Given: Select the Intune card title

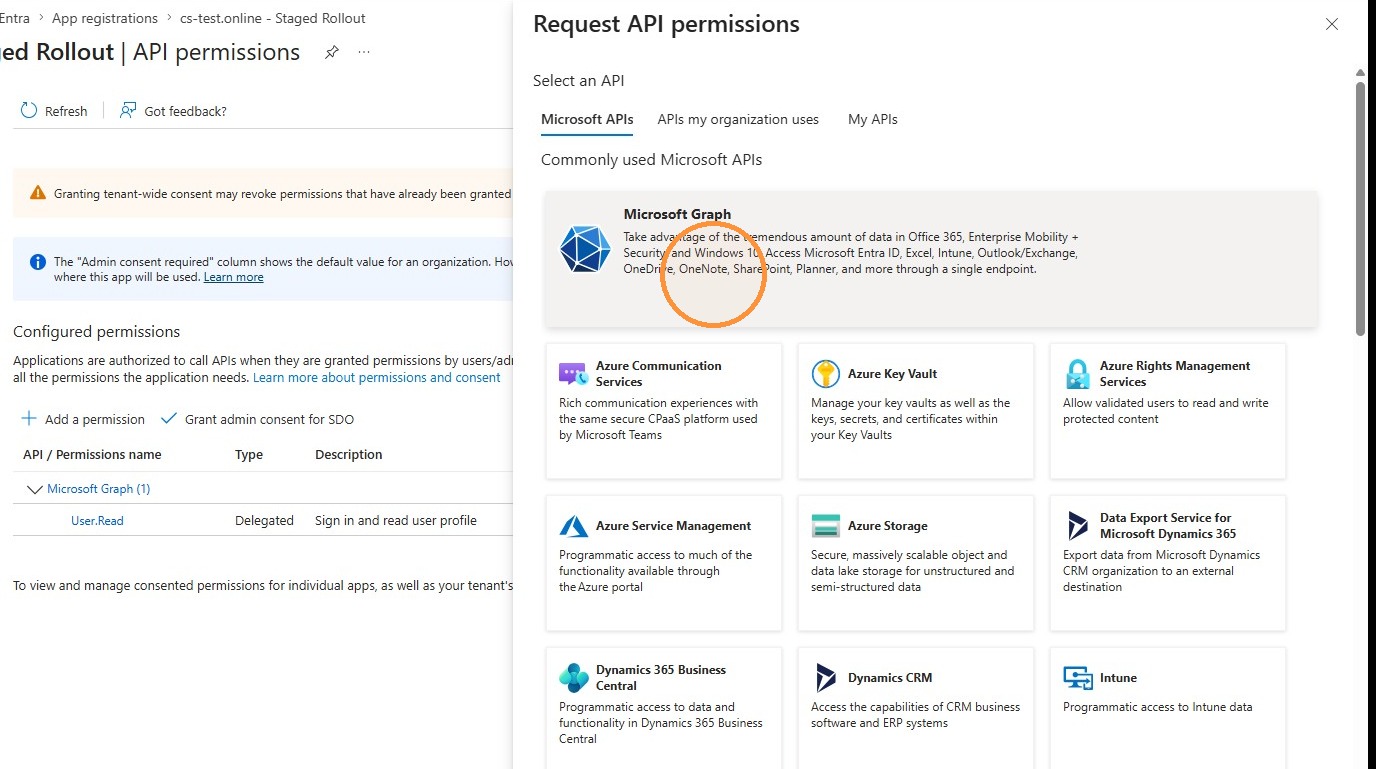Looking at the screenshot, I should (x=1118, y=678).
